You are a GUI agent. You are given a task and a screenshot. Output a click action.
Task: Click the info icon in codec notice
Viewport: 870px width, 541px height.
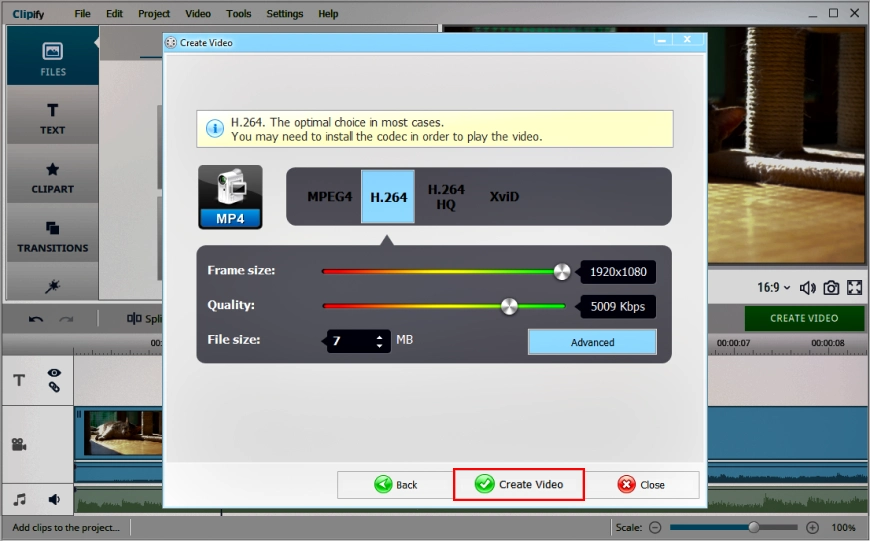(x=215, y=129)
